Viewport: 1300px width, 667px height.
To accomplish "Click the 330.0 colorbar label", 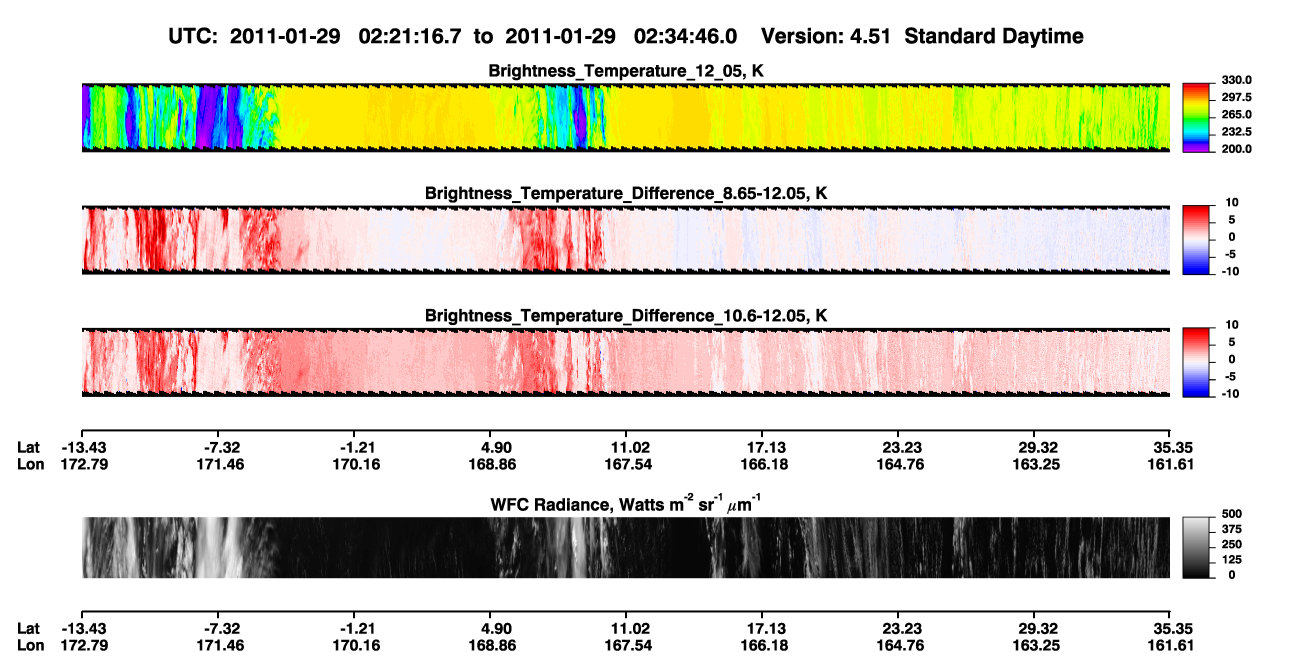I will [x=1238, y=80].
